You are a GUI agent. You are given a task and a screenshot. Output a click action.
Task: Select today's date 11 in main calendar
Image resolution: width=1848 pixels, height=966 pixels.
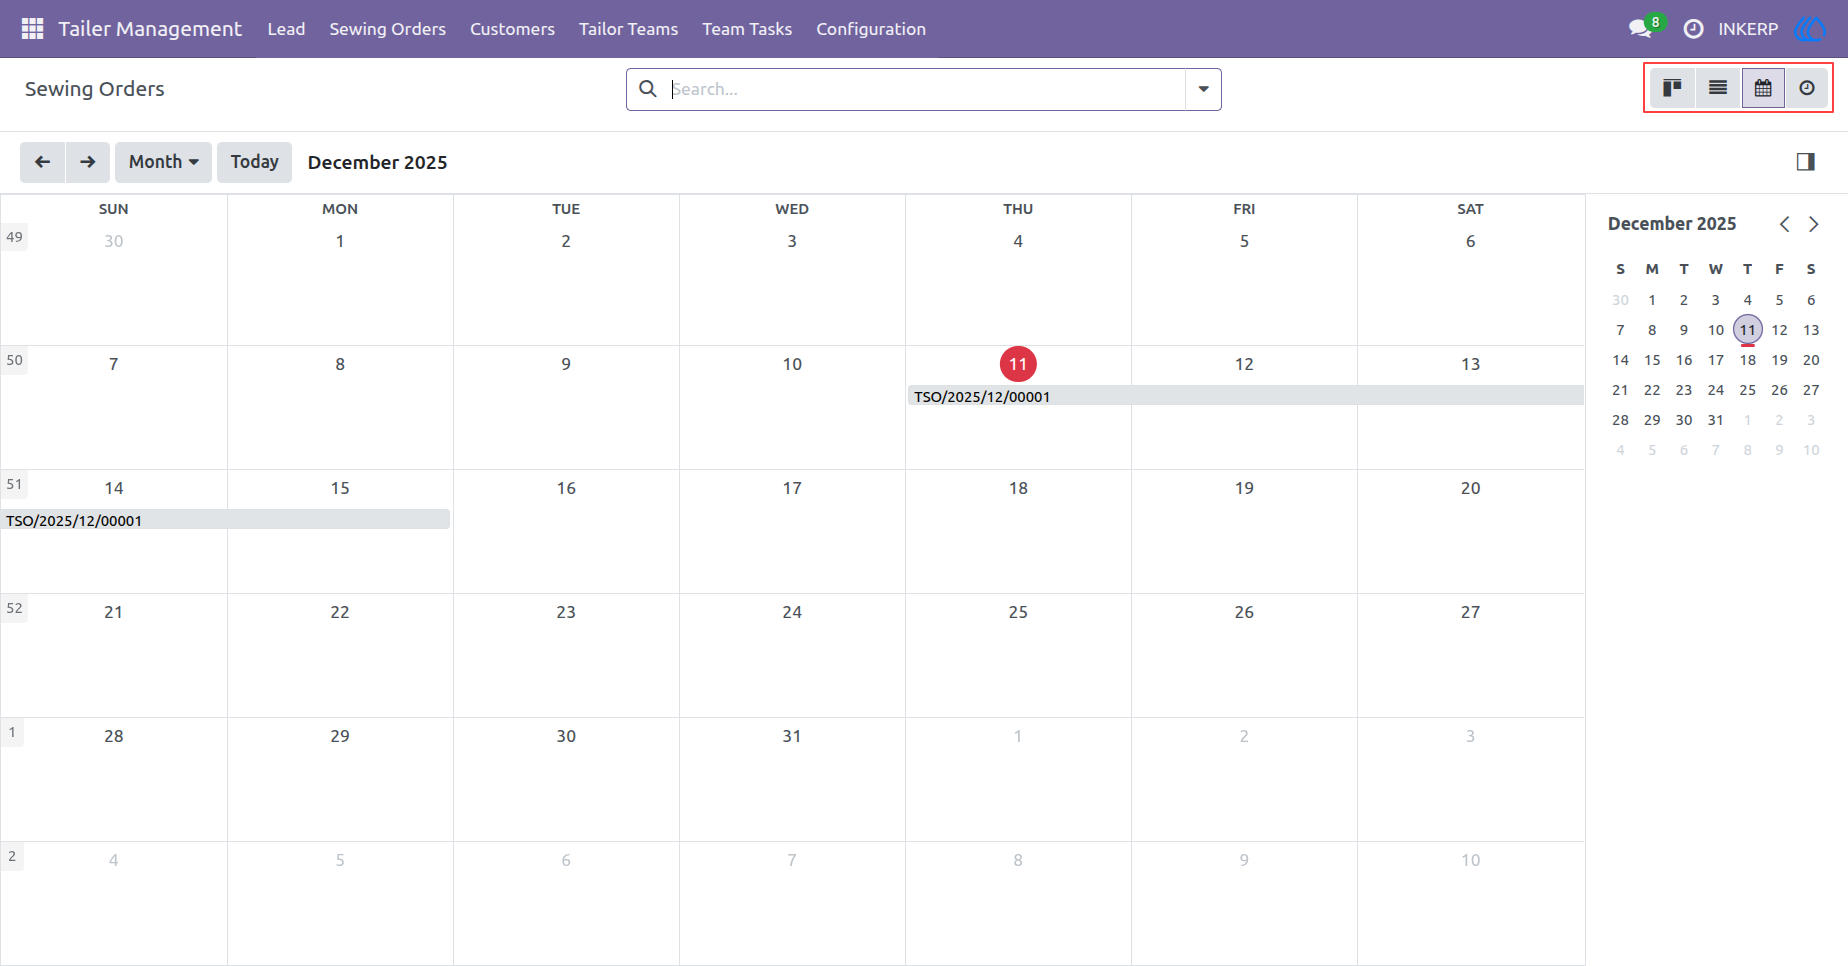tap(1018, 364)
